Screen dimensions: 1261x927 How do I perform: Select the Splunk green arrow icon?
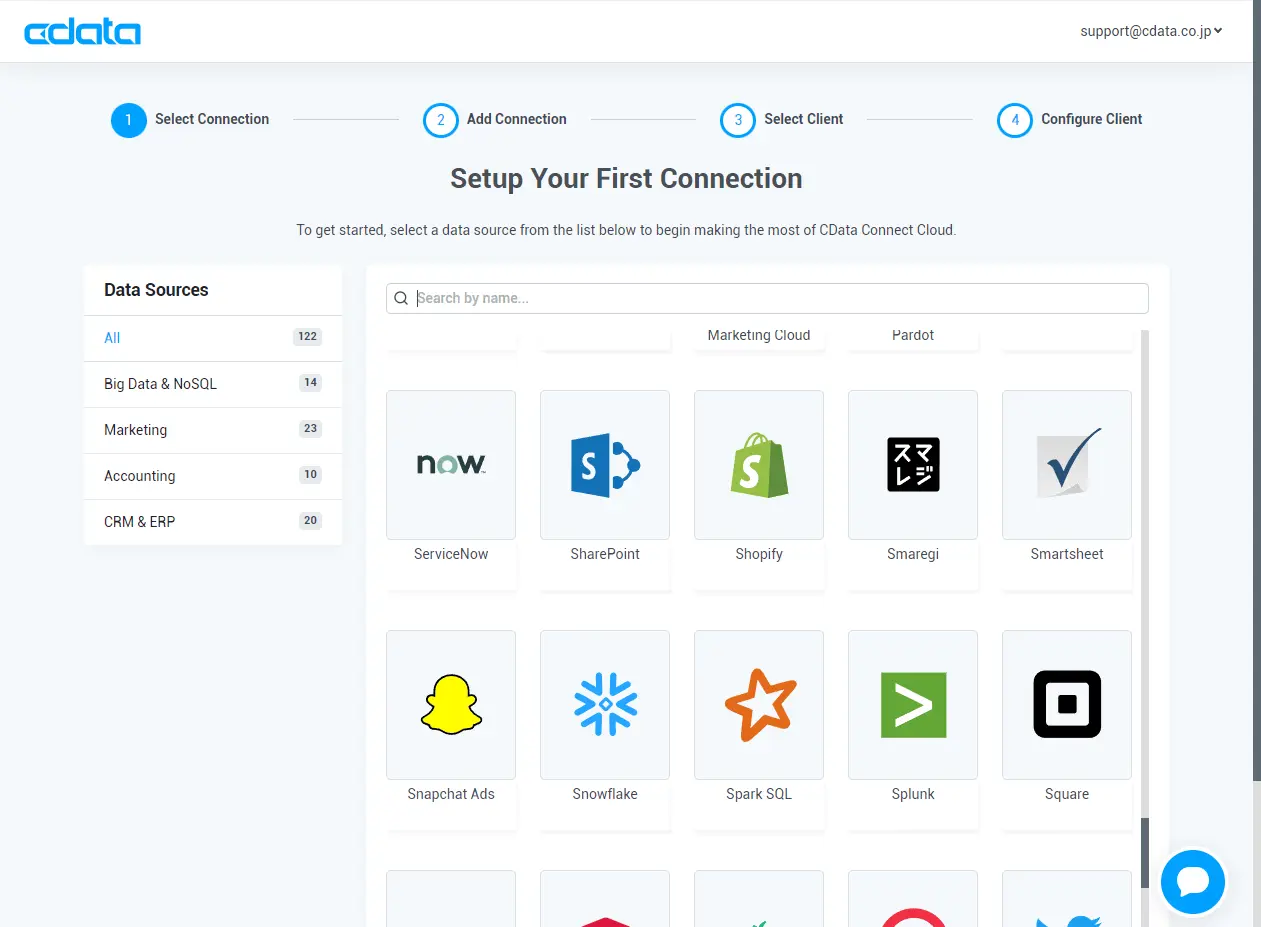[x=913, y=704]
